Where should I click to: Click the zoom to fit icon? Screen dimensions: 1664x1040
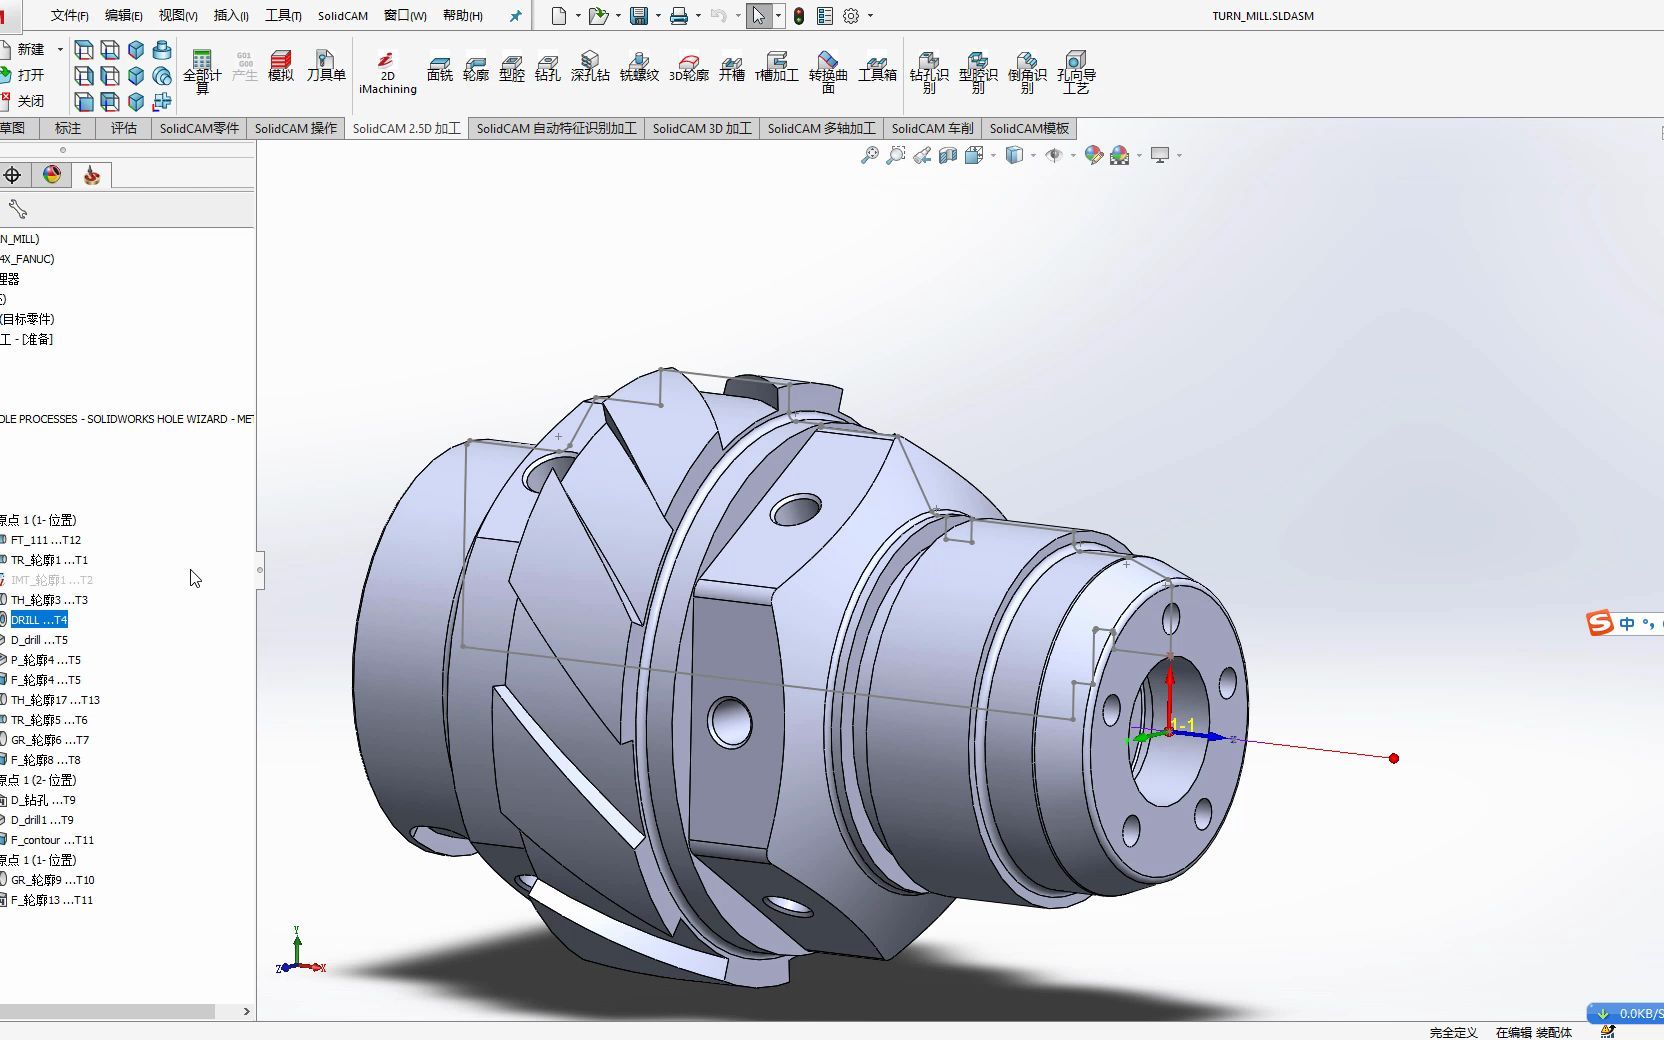[870, 155]
